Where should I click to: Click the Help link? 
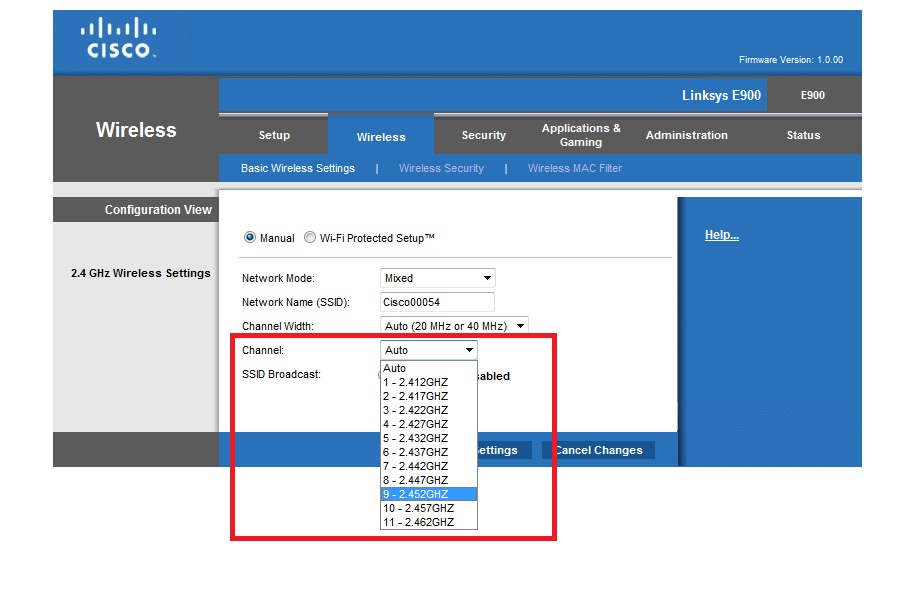coord(722,235)
